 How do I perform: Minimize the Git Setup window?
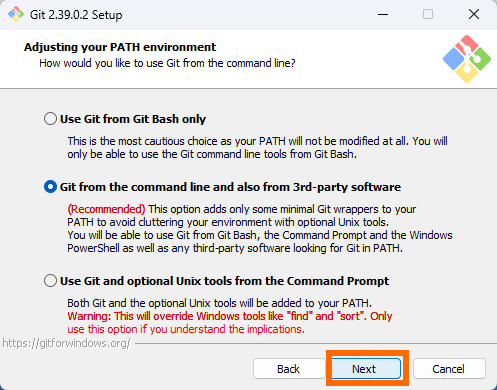[x=383, y=14]
